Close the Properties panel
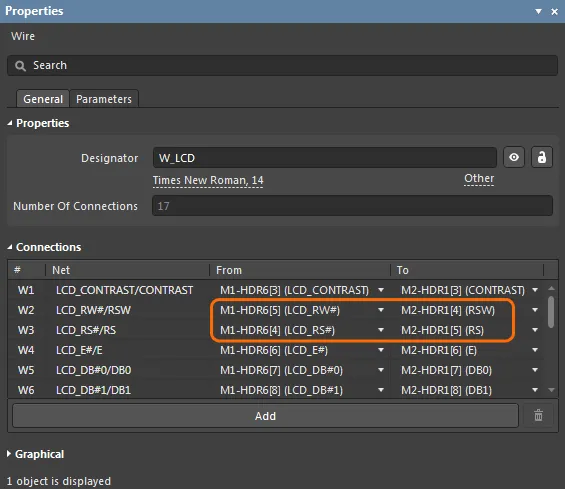This screenshot has height=489, width=565. click(555, 12)
